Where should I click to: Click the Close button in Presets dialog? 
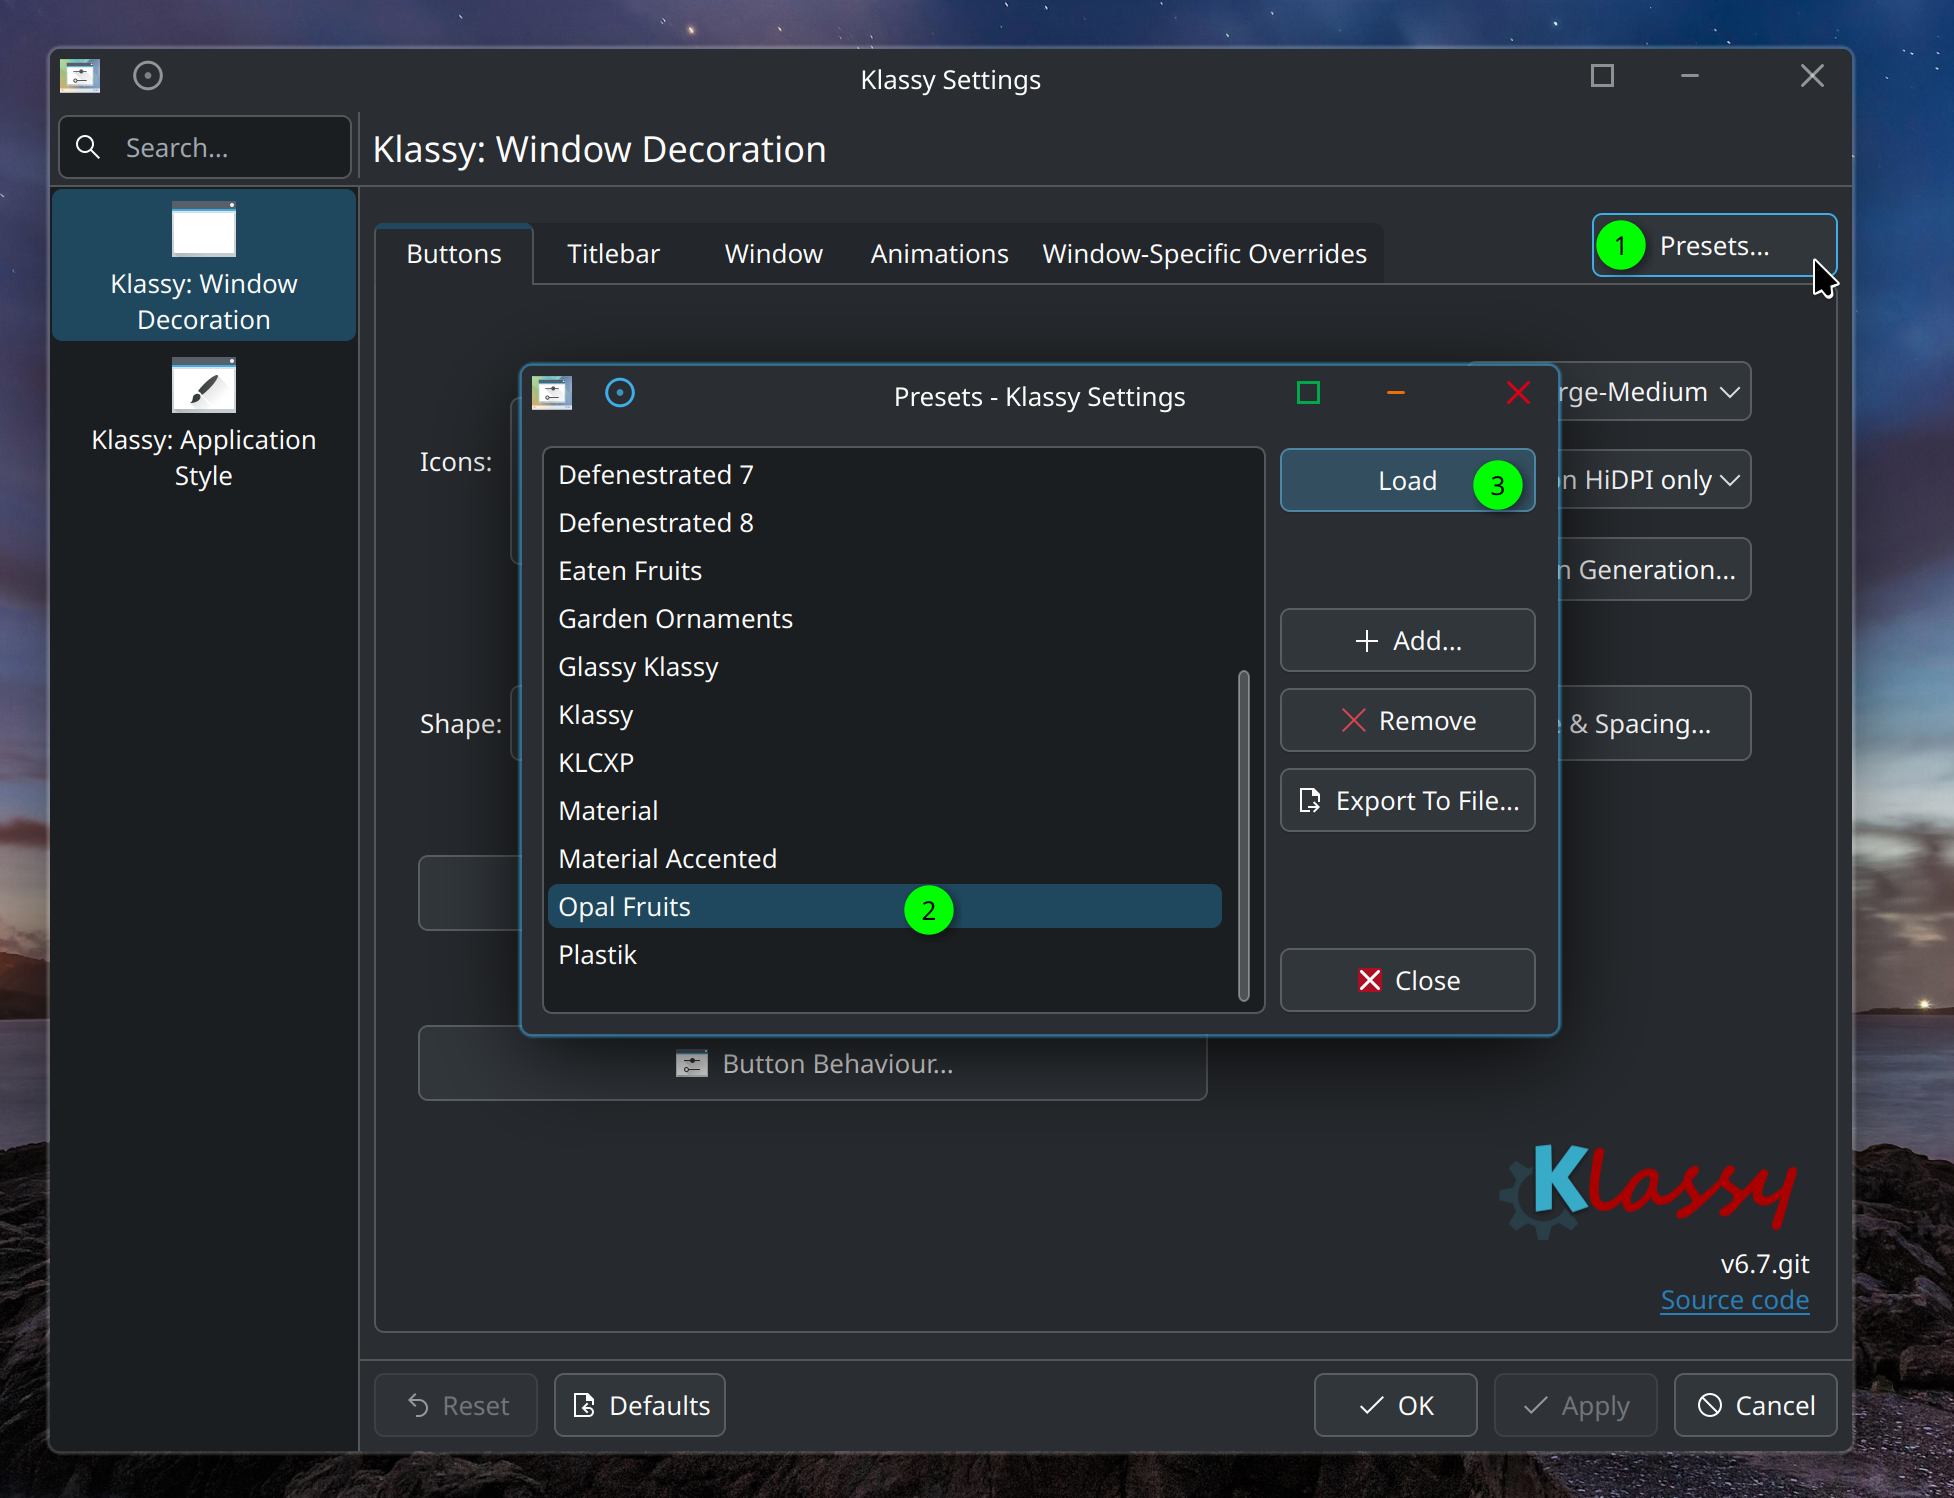(x=1407, y=980)
